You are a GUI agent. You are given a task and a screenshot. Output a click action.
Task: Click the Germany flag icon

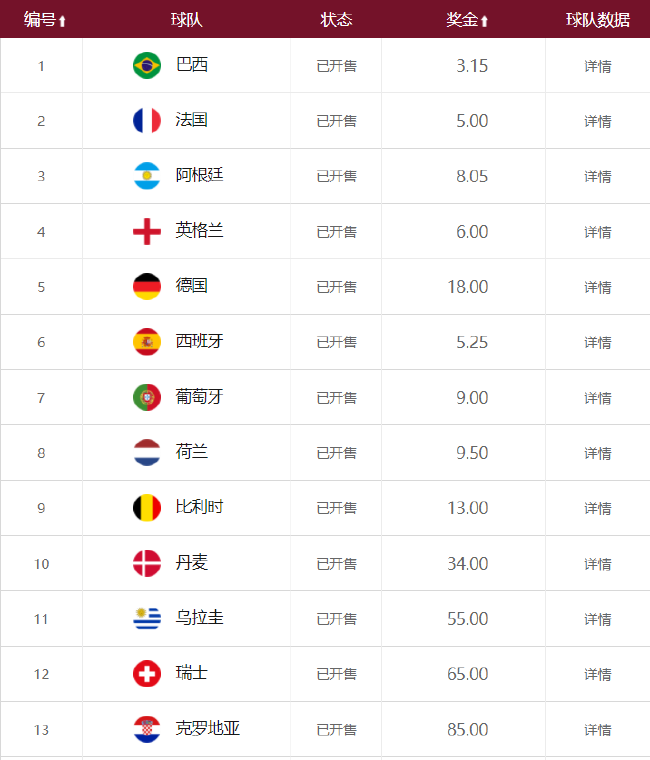[x=147, y=287]
